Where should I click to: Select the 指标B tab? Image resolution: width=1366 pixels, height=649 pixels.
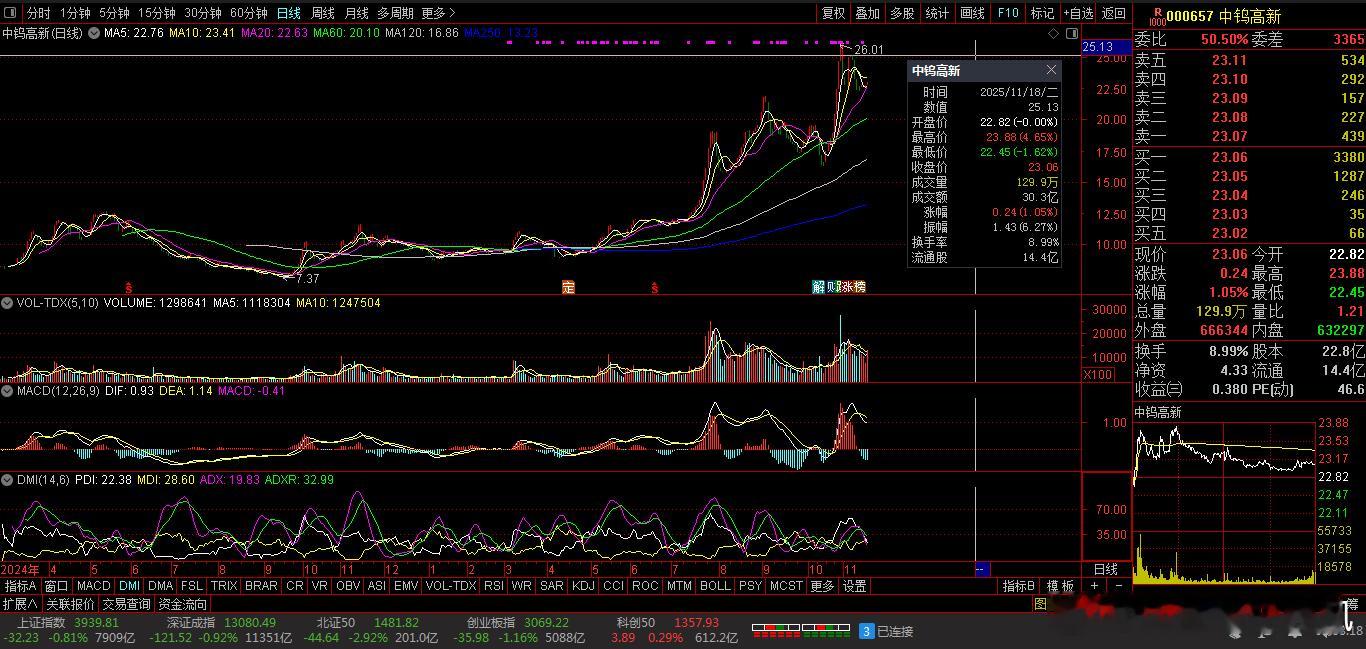pyautogui.click(x=1020, y=586)
